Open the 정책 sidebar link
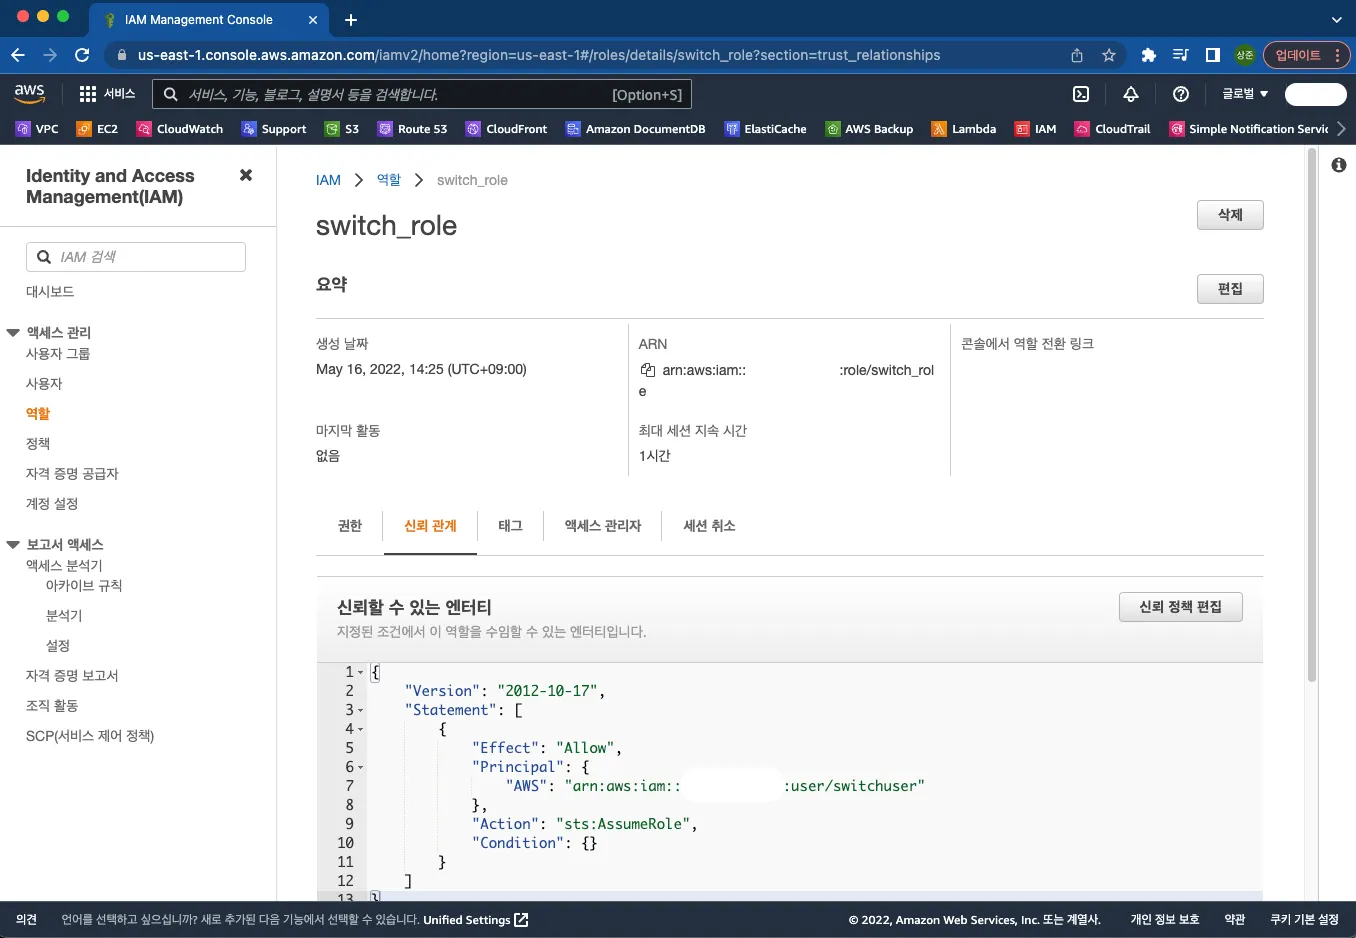Viewport: 1356px width, 938px height. (x=38, y=444)
